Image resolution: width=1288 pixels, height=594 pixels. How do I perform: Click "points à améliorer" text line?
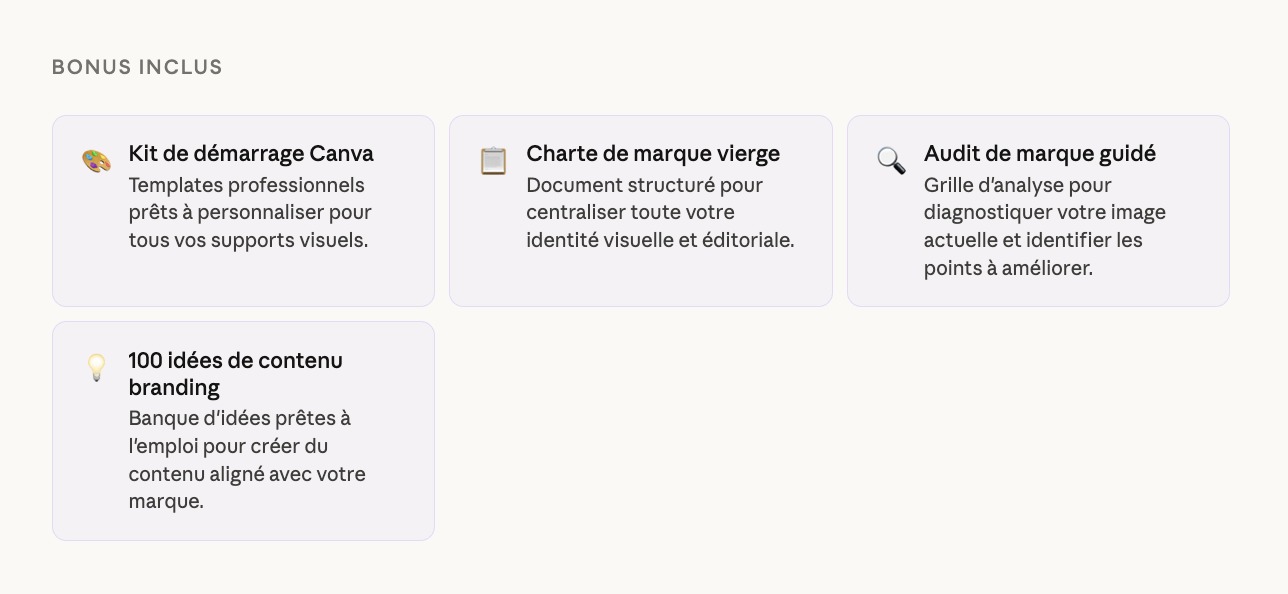[1008, 269]
